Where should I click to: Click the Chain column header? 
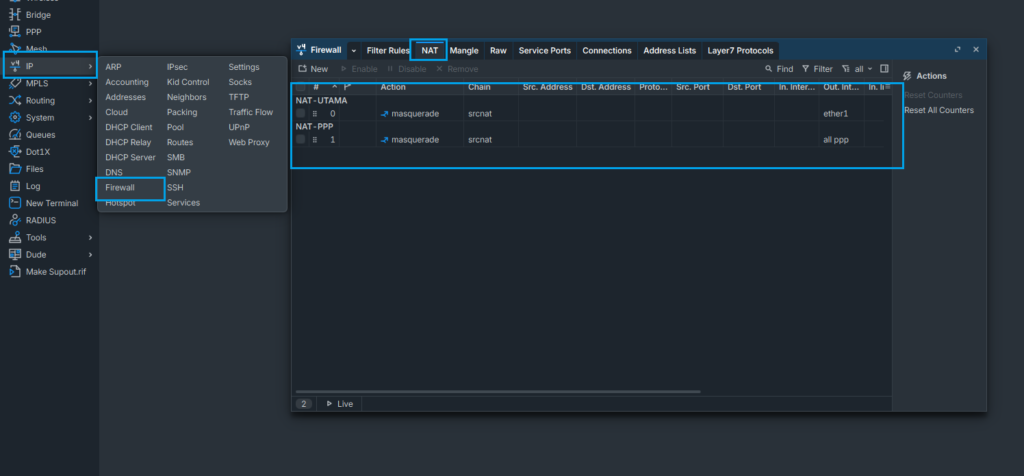point(490,87)
